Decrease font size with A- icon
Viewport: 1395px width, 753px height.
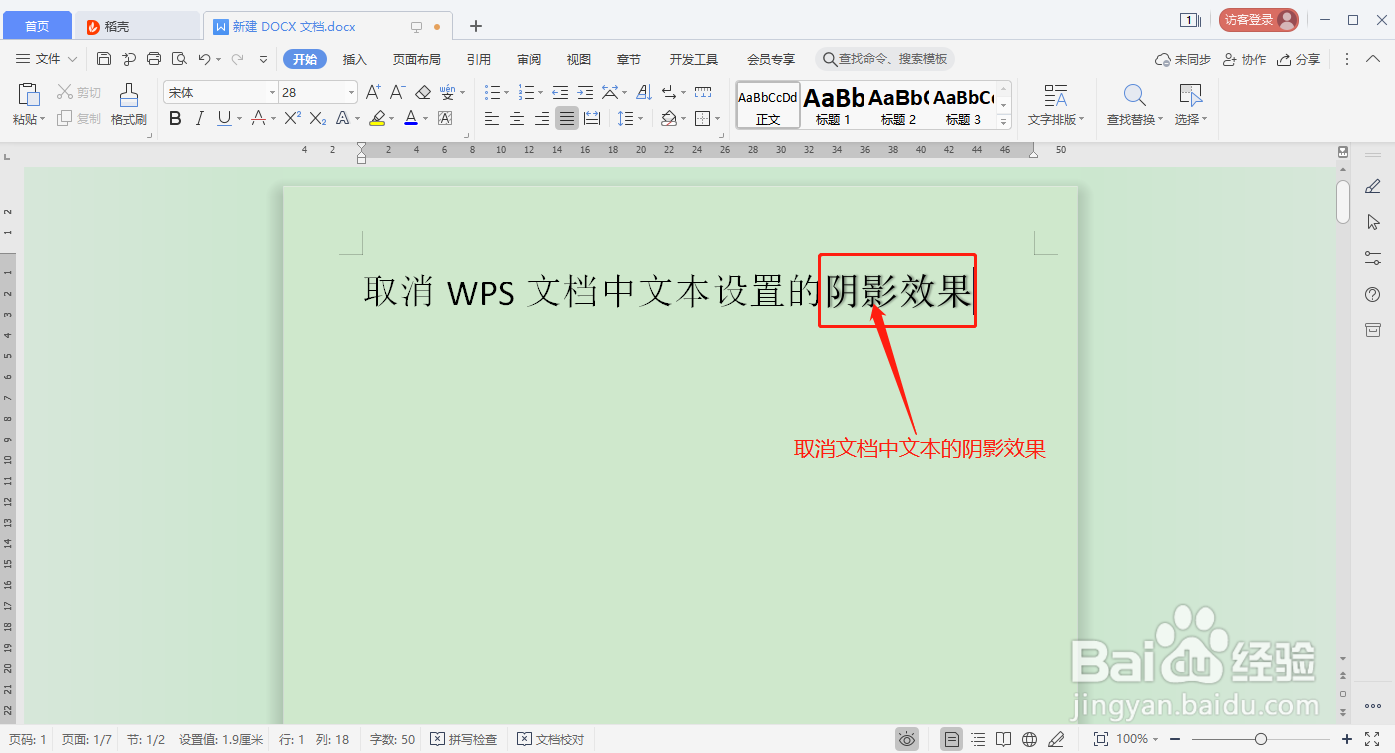(x=397, y=92)
